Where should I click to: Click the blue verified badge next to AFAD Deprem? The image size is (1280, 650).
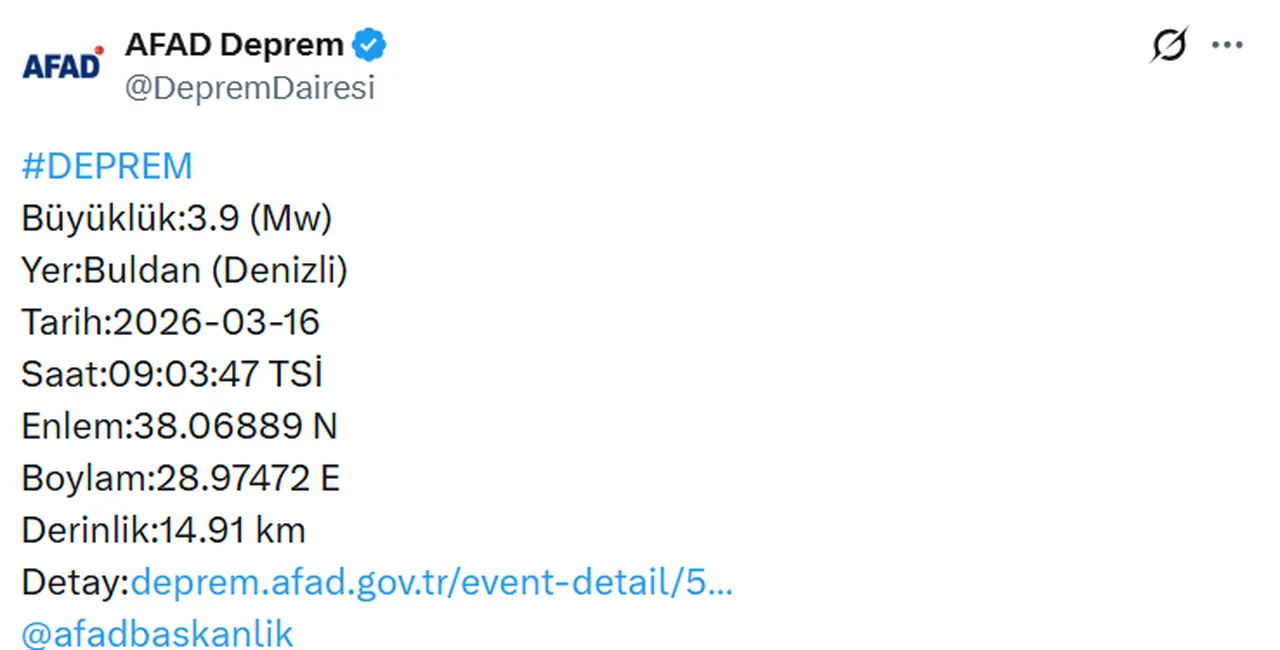point(369,44)
